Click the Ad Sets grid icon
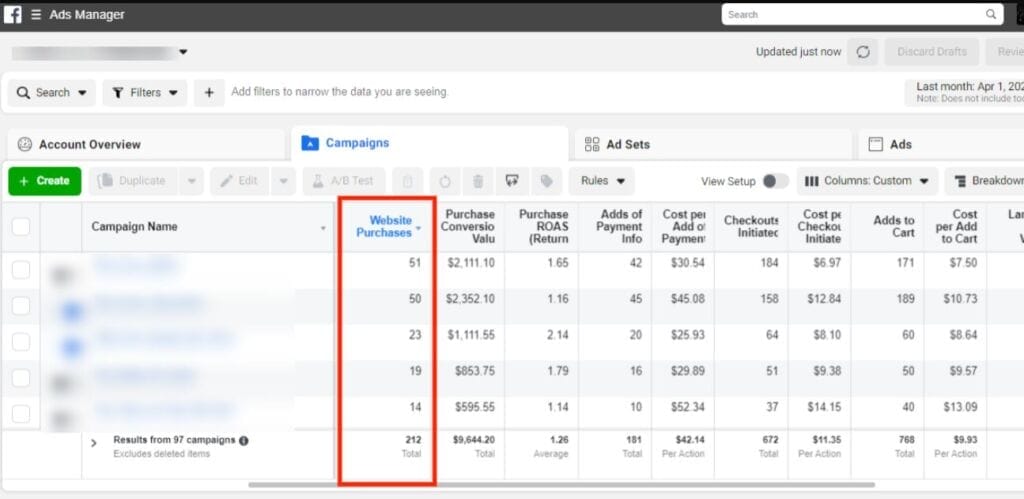This screenshot has height=499, width=1024. (x=592, y=144)
